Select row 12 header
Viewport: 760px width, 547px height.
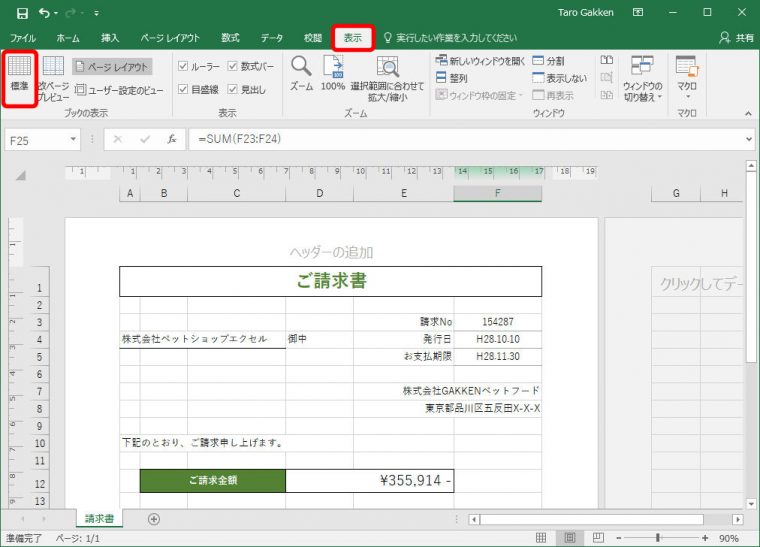pyautogui.click(x=39, y=481)
